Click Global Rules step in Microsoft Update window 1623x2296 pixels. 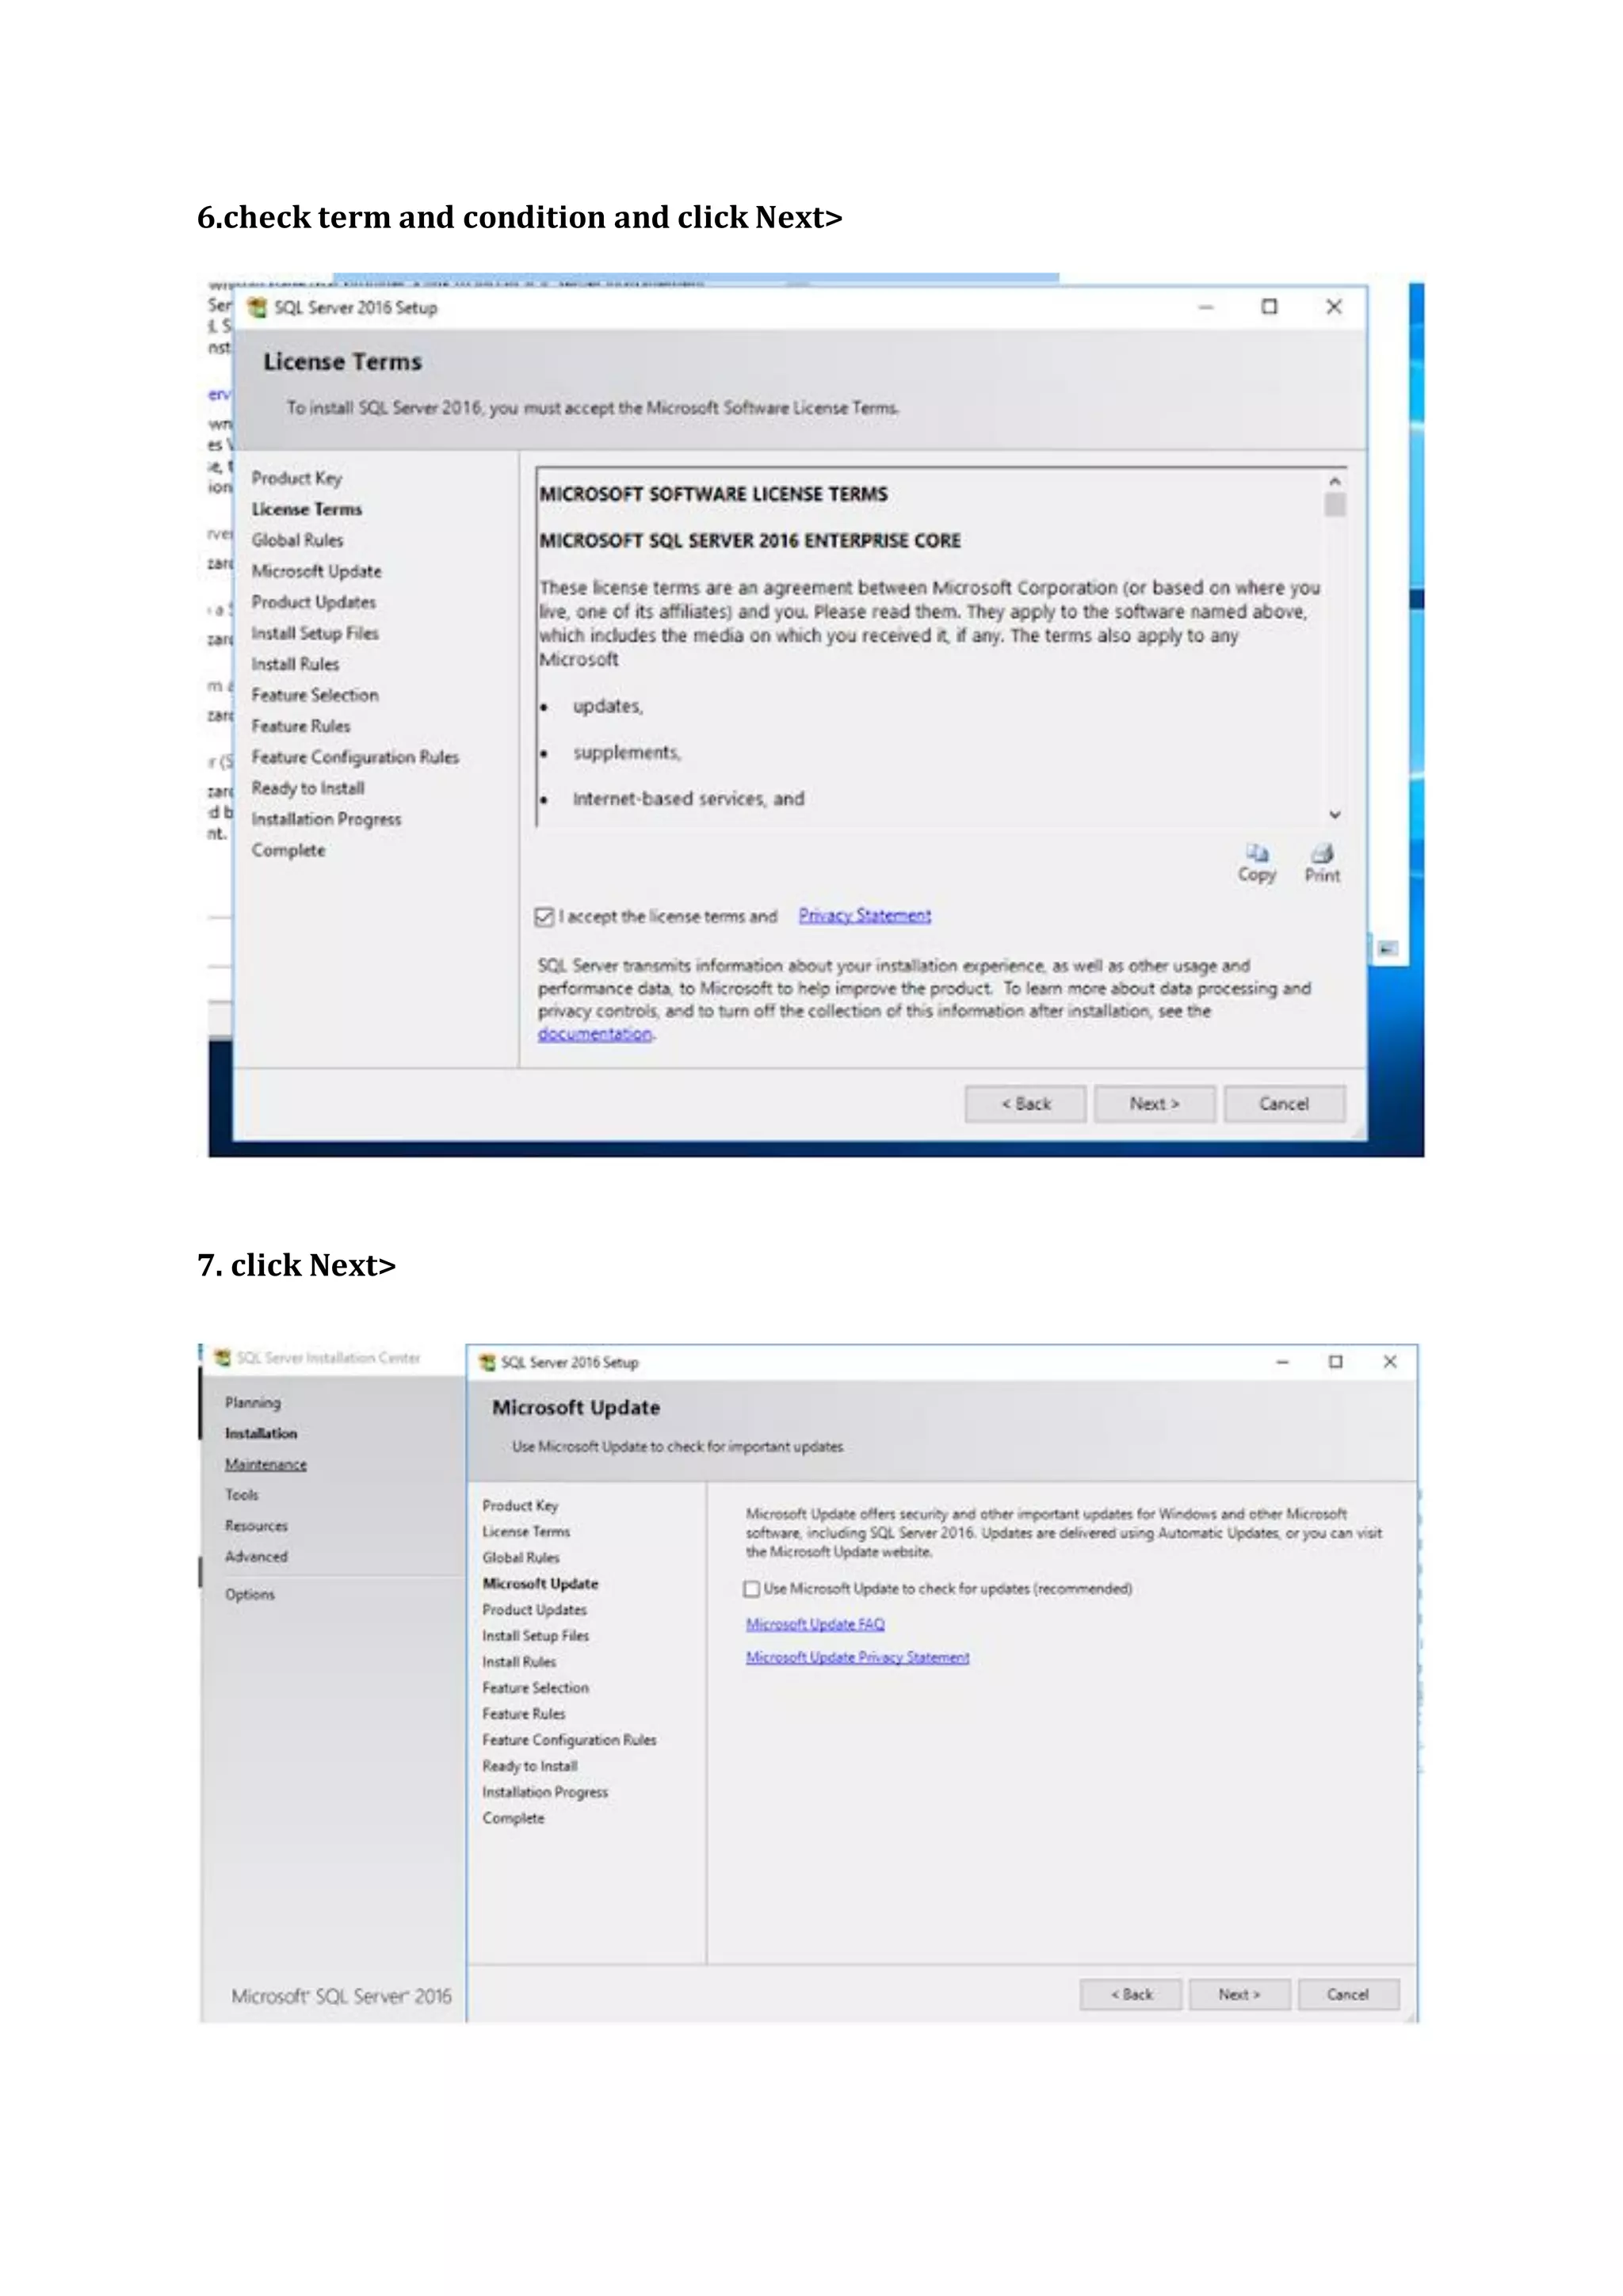(x=521, y=1558)
